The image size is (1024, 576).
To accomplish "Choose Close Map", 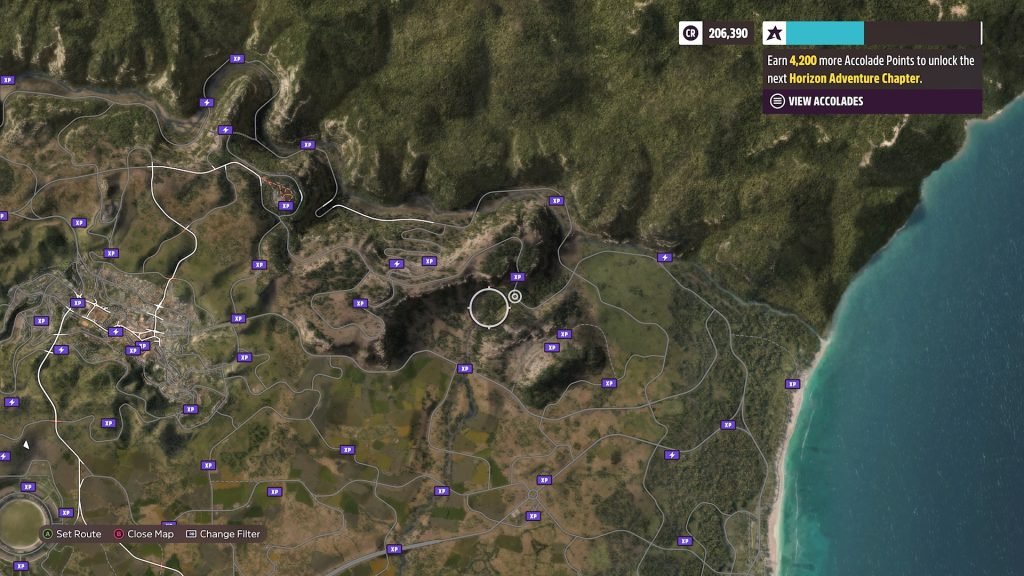I will pos(144,534).
